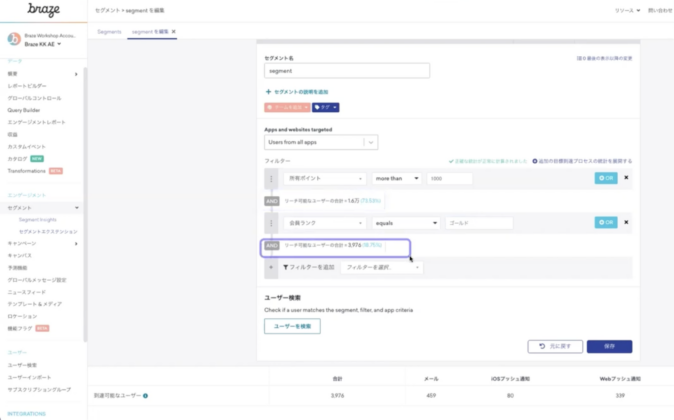This screenshot has width=674, height=420.
Task: Click the Braze logo in the sidebar
Action: (x=32, y=11)
